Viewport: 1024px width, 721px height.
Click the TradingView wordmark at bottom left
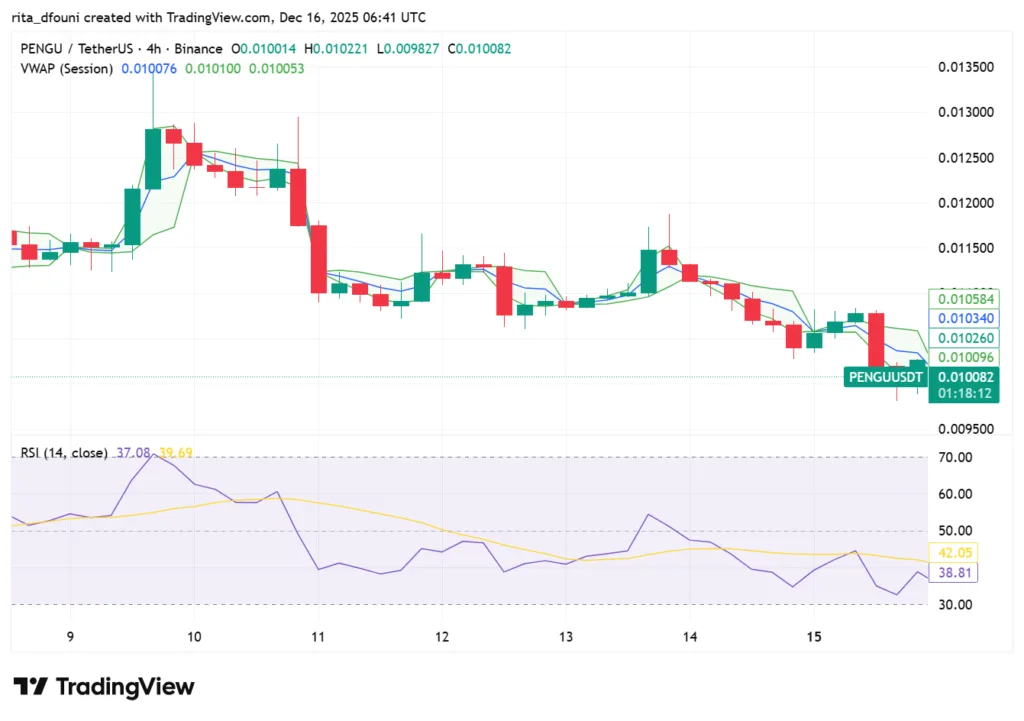(125, 687)
